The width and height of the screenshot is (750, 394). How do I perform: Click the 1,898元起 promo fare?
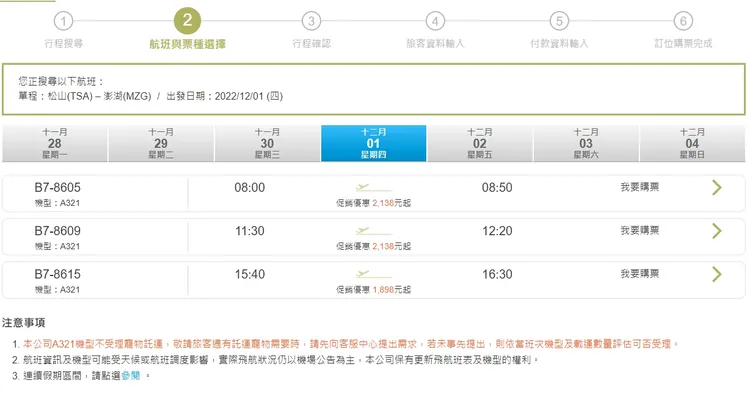point(391,290)
